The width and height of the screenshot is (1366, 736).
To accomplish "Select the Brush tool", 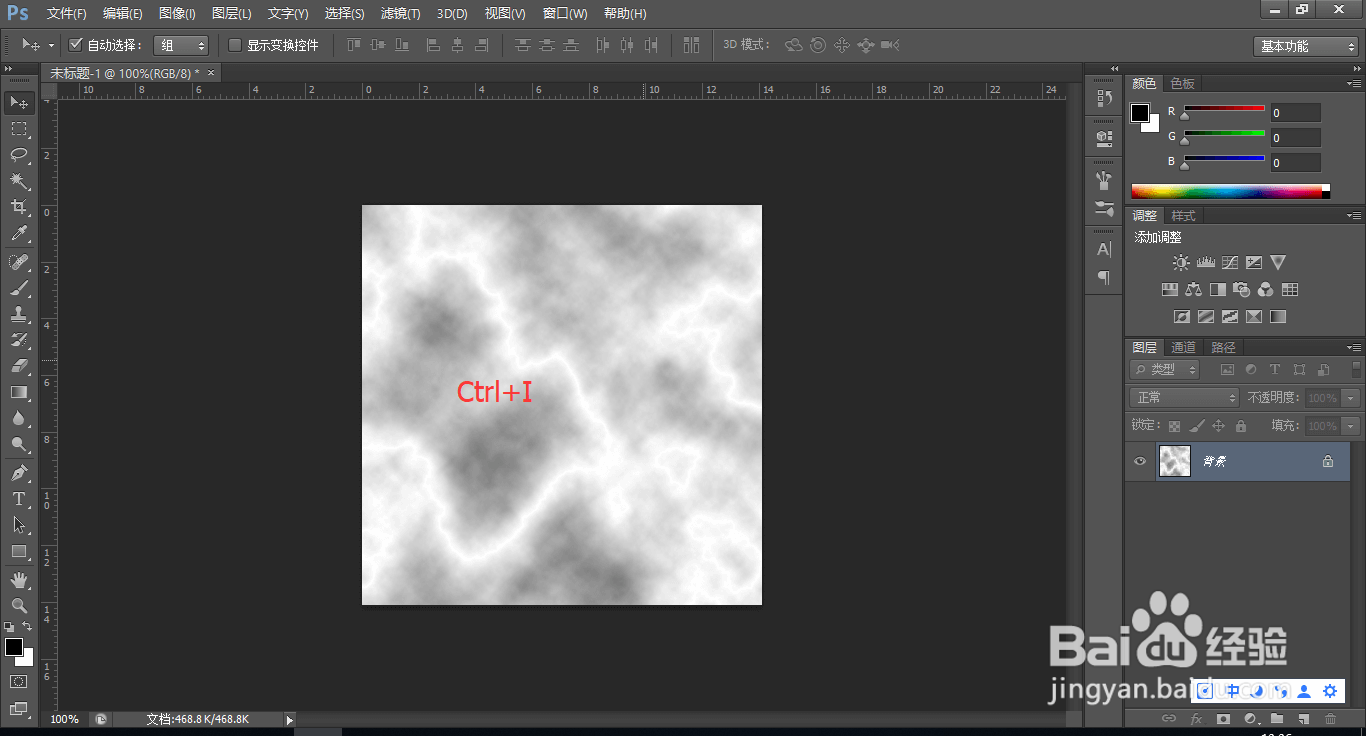I will (19, 288).
